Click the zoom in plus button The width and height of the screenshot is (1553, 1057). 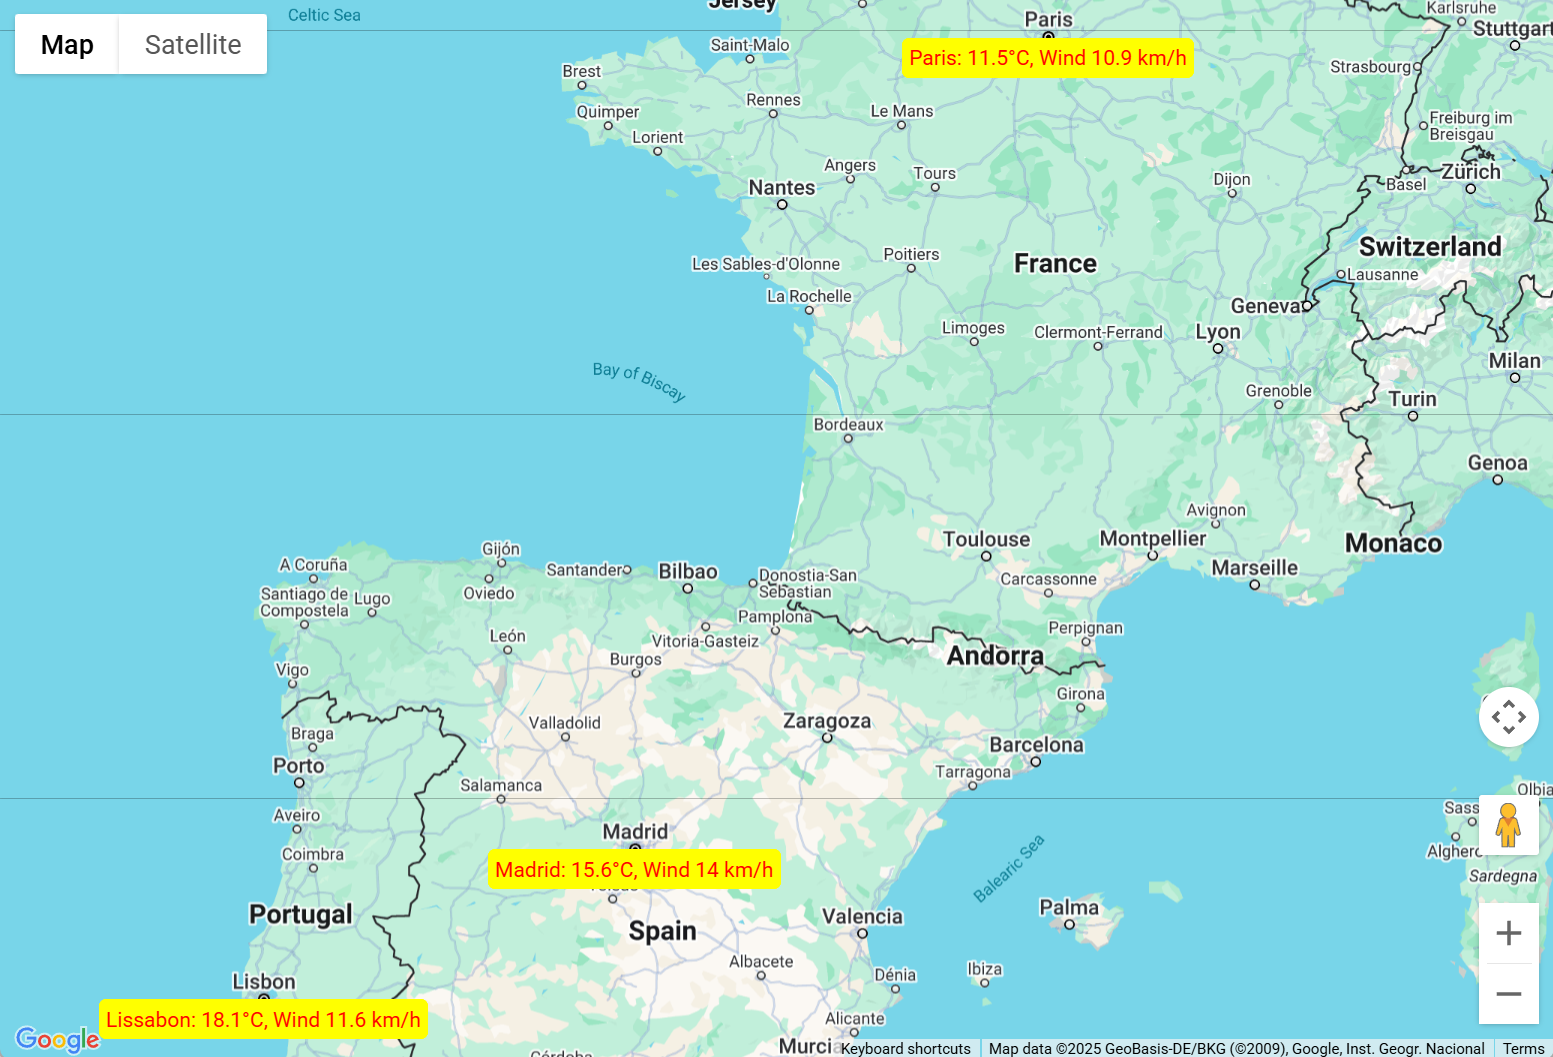pyautogui.click(x=1508, y=933)
